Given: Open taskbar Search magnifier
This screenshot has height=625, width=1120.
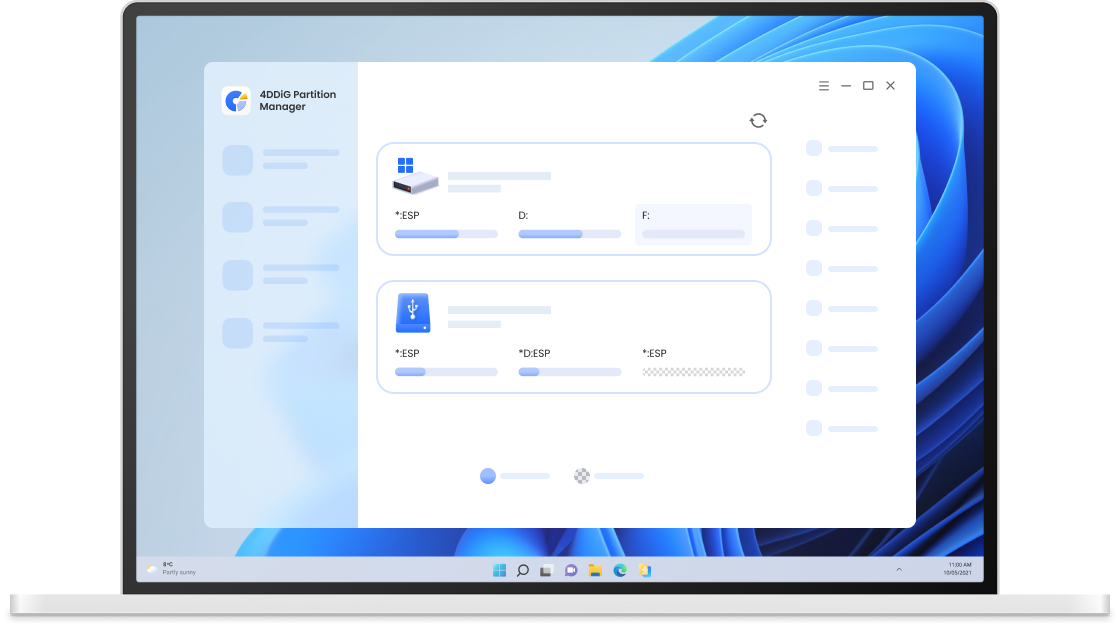Looking at the screenshot, I should (x=523, y=570).
